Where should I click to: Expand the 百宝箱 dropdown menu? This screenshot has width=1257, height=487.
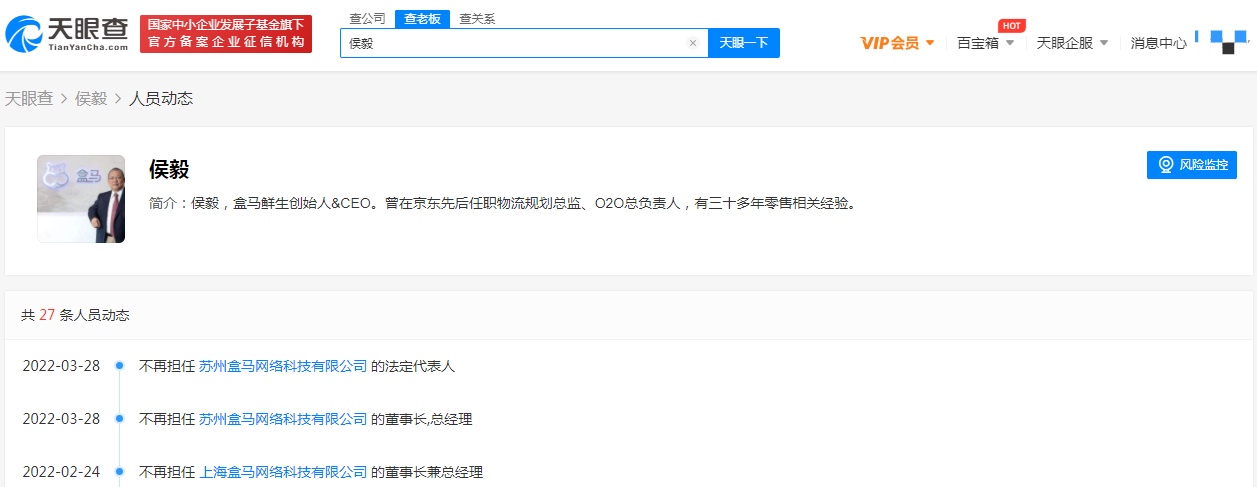(985, 43)
